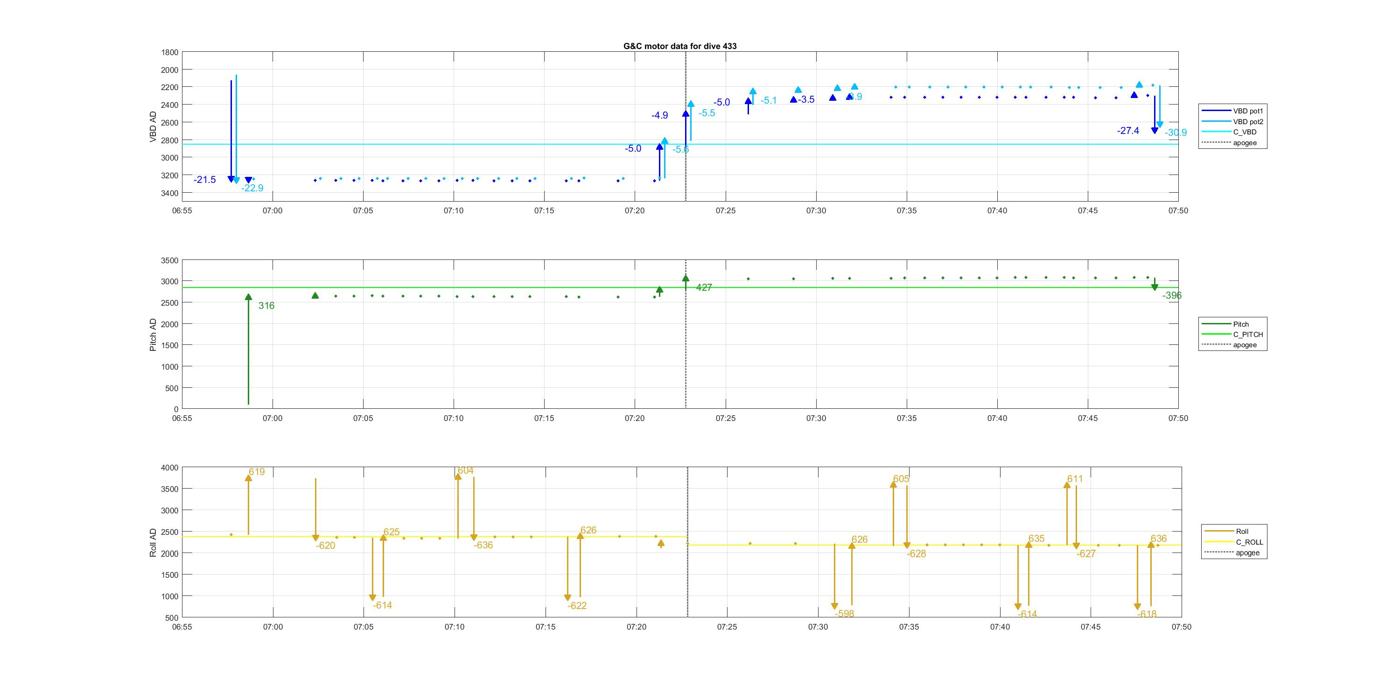The height and width of the screenshot is (693, 1400).
Task: Click the "619" roll move label
Action: (x=257, y=472)
